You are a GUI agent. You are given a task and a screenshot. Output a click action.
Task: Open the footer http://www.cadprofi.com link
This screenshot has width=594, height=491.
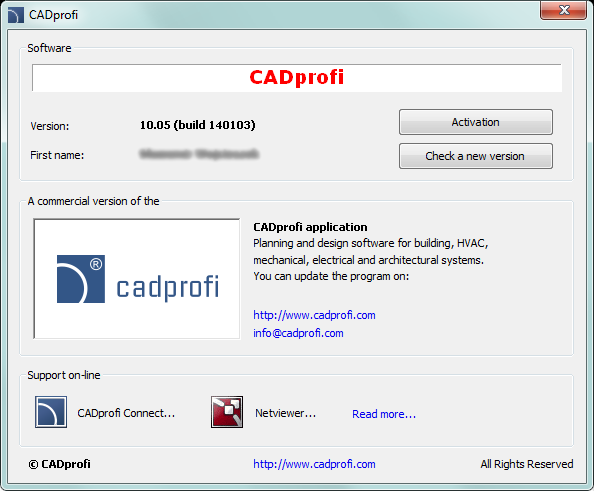click(314, 464)
